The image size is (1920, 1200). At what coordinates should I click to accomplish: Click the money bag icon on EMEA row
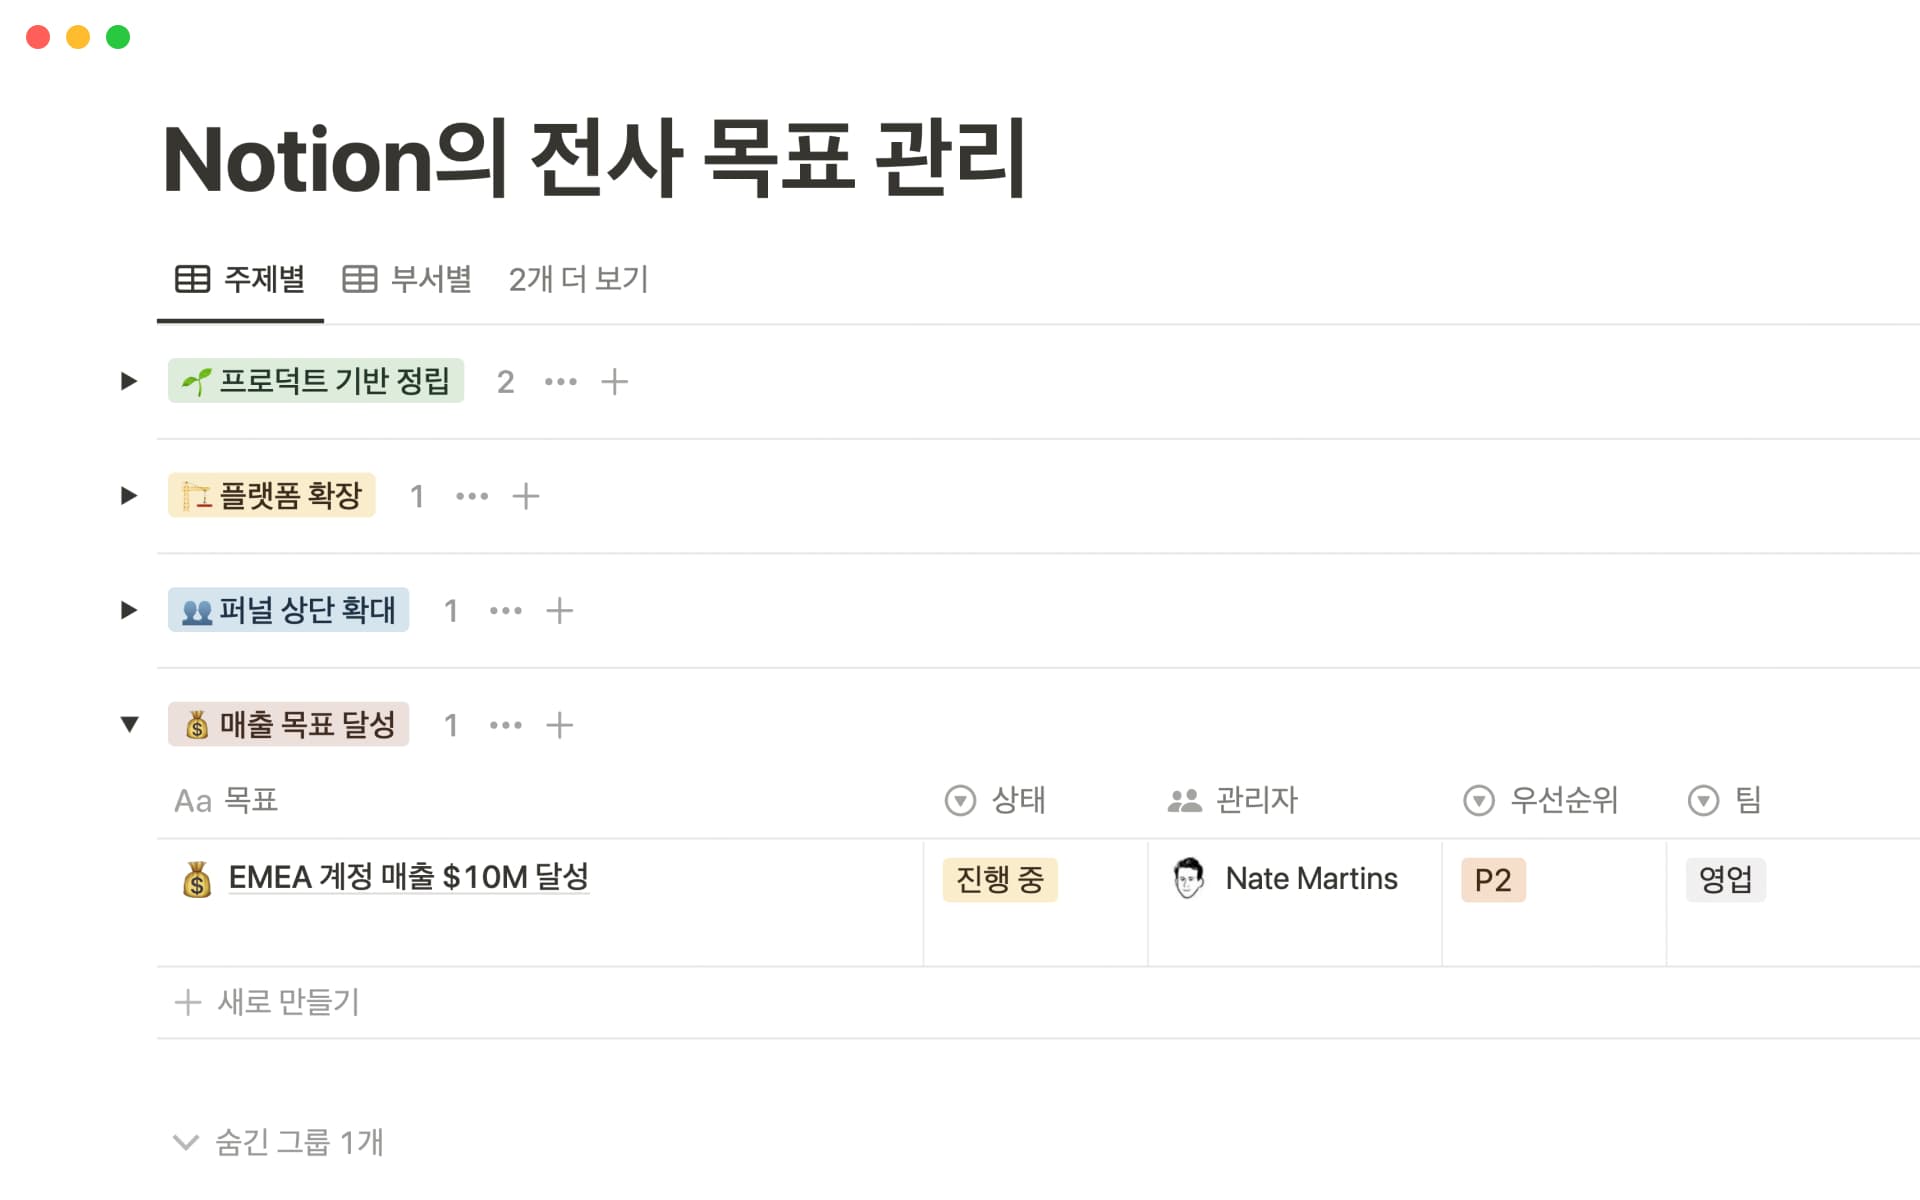pos(197,879)
